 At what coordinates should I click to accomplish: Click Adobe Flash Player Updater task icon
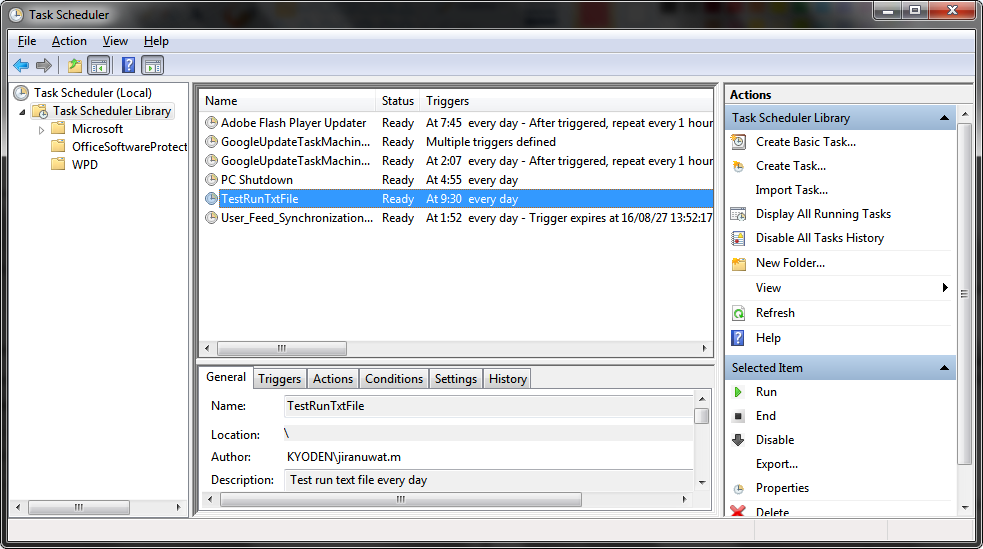tap(212, 123)
